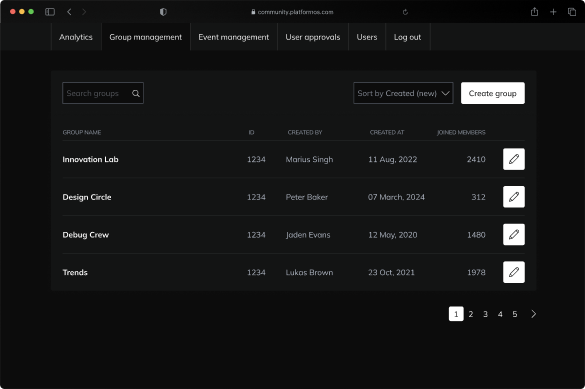The height and width of the screenshot is (389, 585).
Task: Show the tab overview icon
Action: [x=572, y=12]
